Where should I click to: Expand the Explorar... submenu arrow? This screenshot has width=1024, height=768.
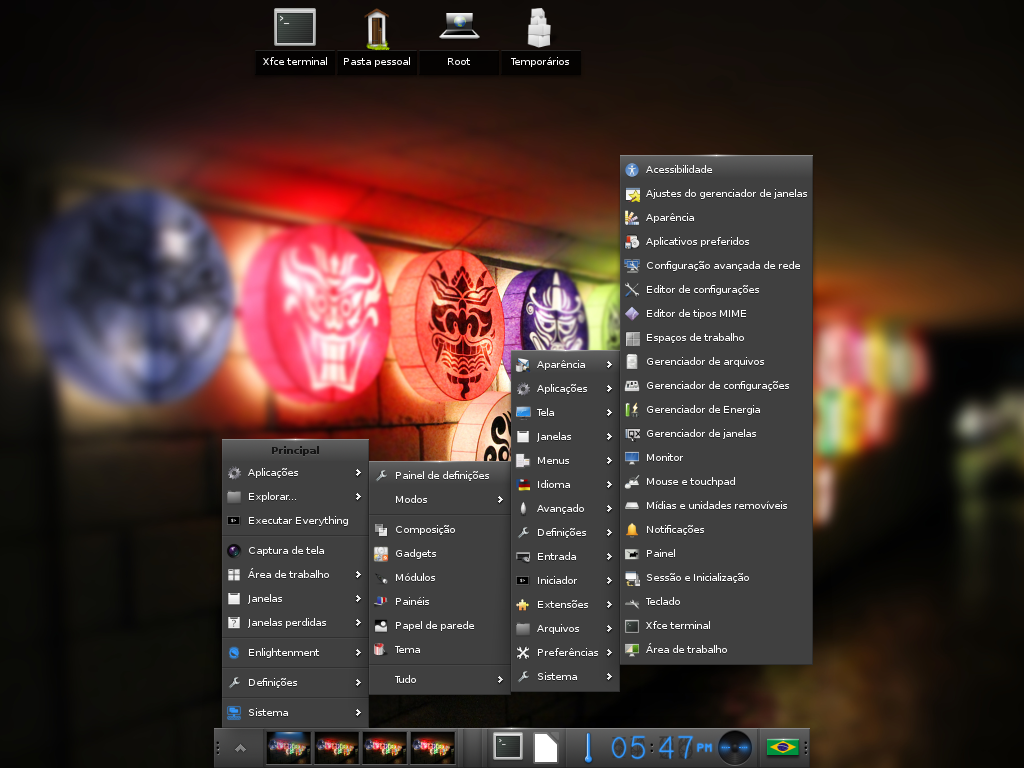tap(358, 497)
